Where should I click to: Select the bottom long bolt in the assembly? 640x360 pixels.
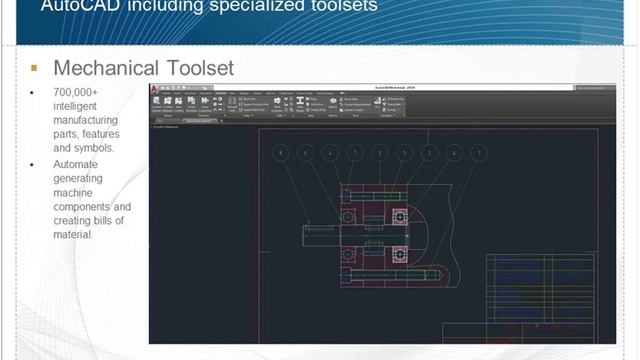tap(393, 275)
